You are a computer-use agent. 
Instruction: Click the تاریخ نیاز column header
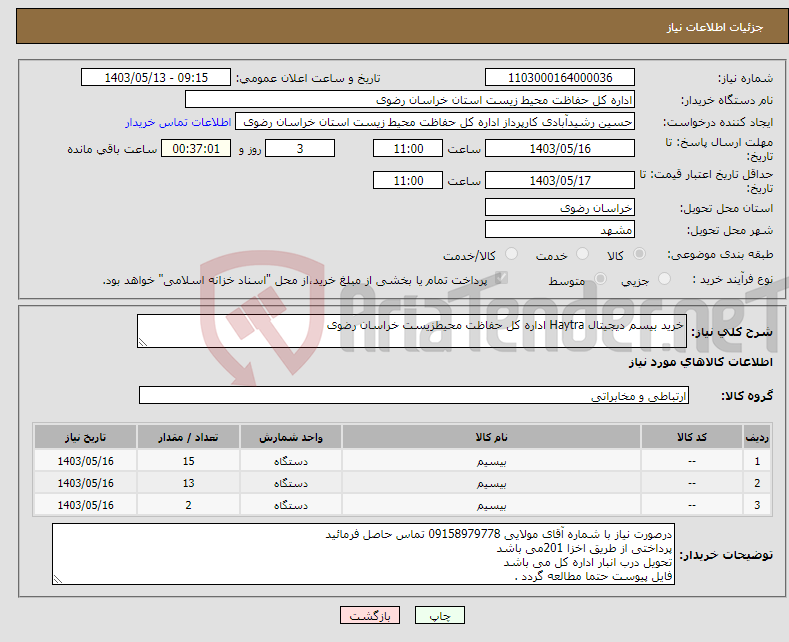pyautogui.click(x=86, y=437)
